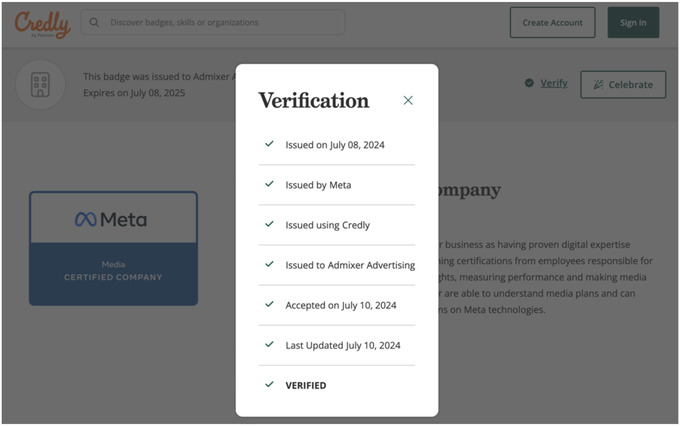Click the checkmark next to VERIFIED

(269, 384)
